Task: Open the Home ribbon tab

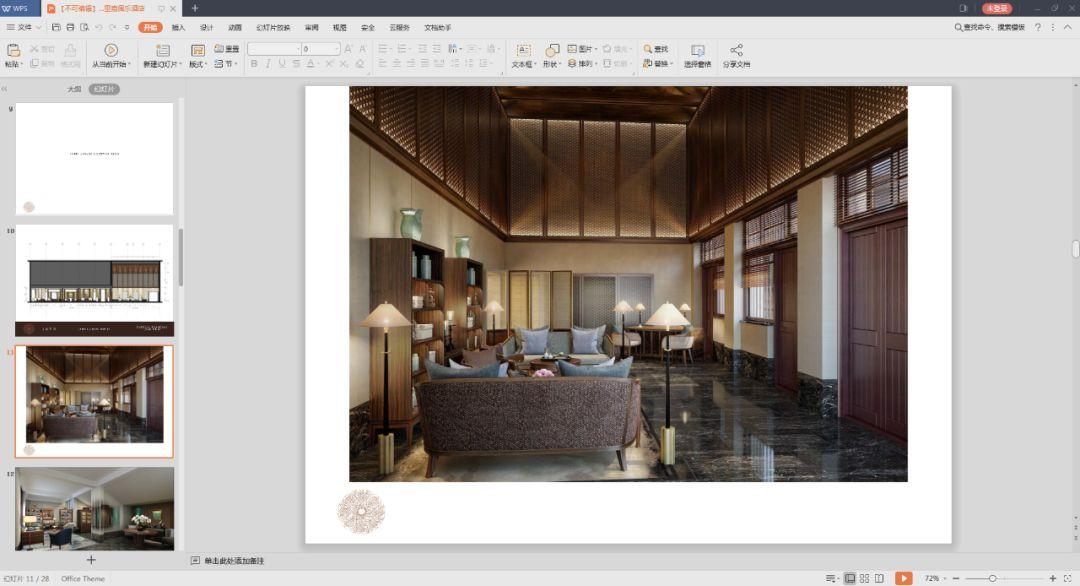Action: click(x=150, y=28)
